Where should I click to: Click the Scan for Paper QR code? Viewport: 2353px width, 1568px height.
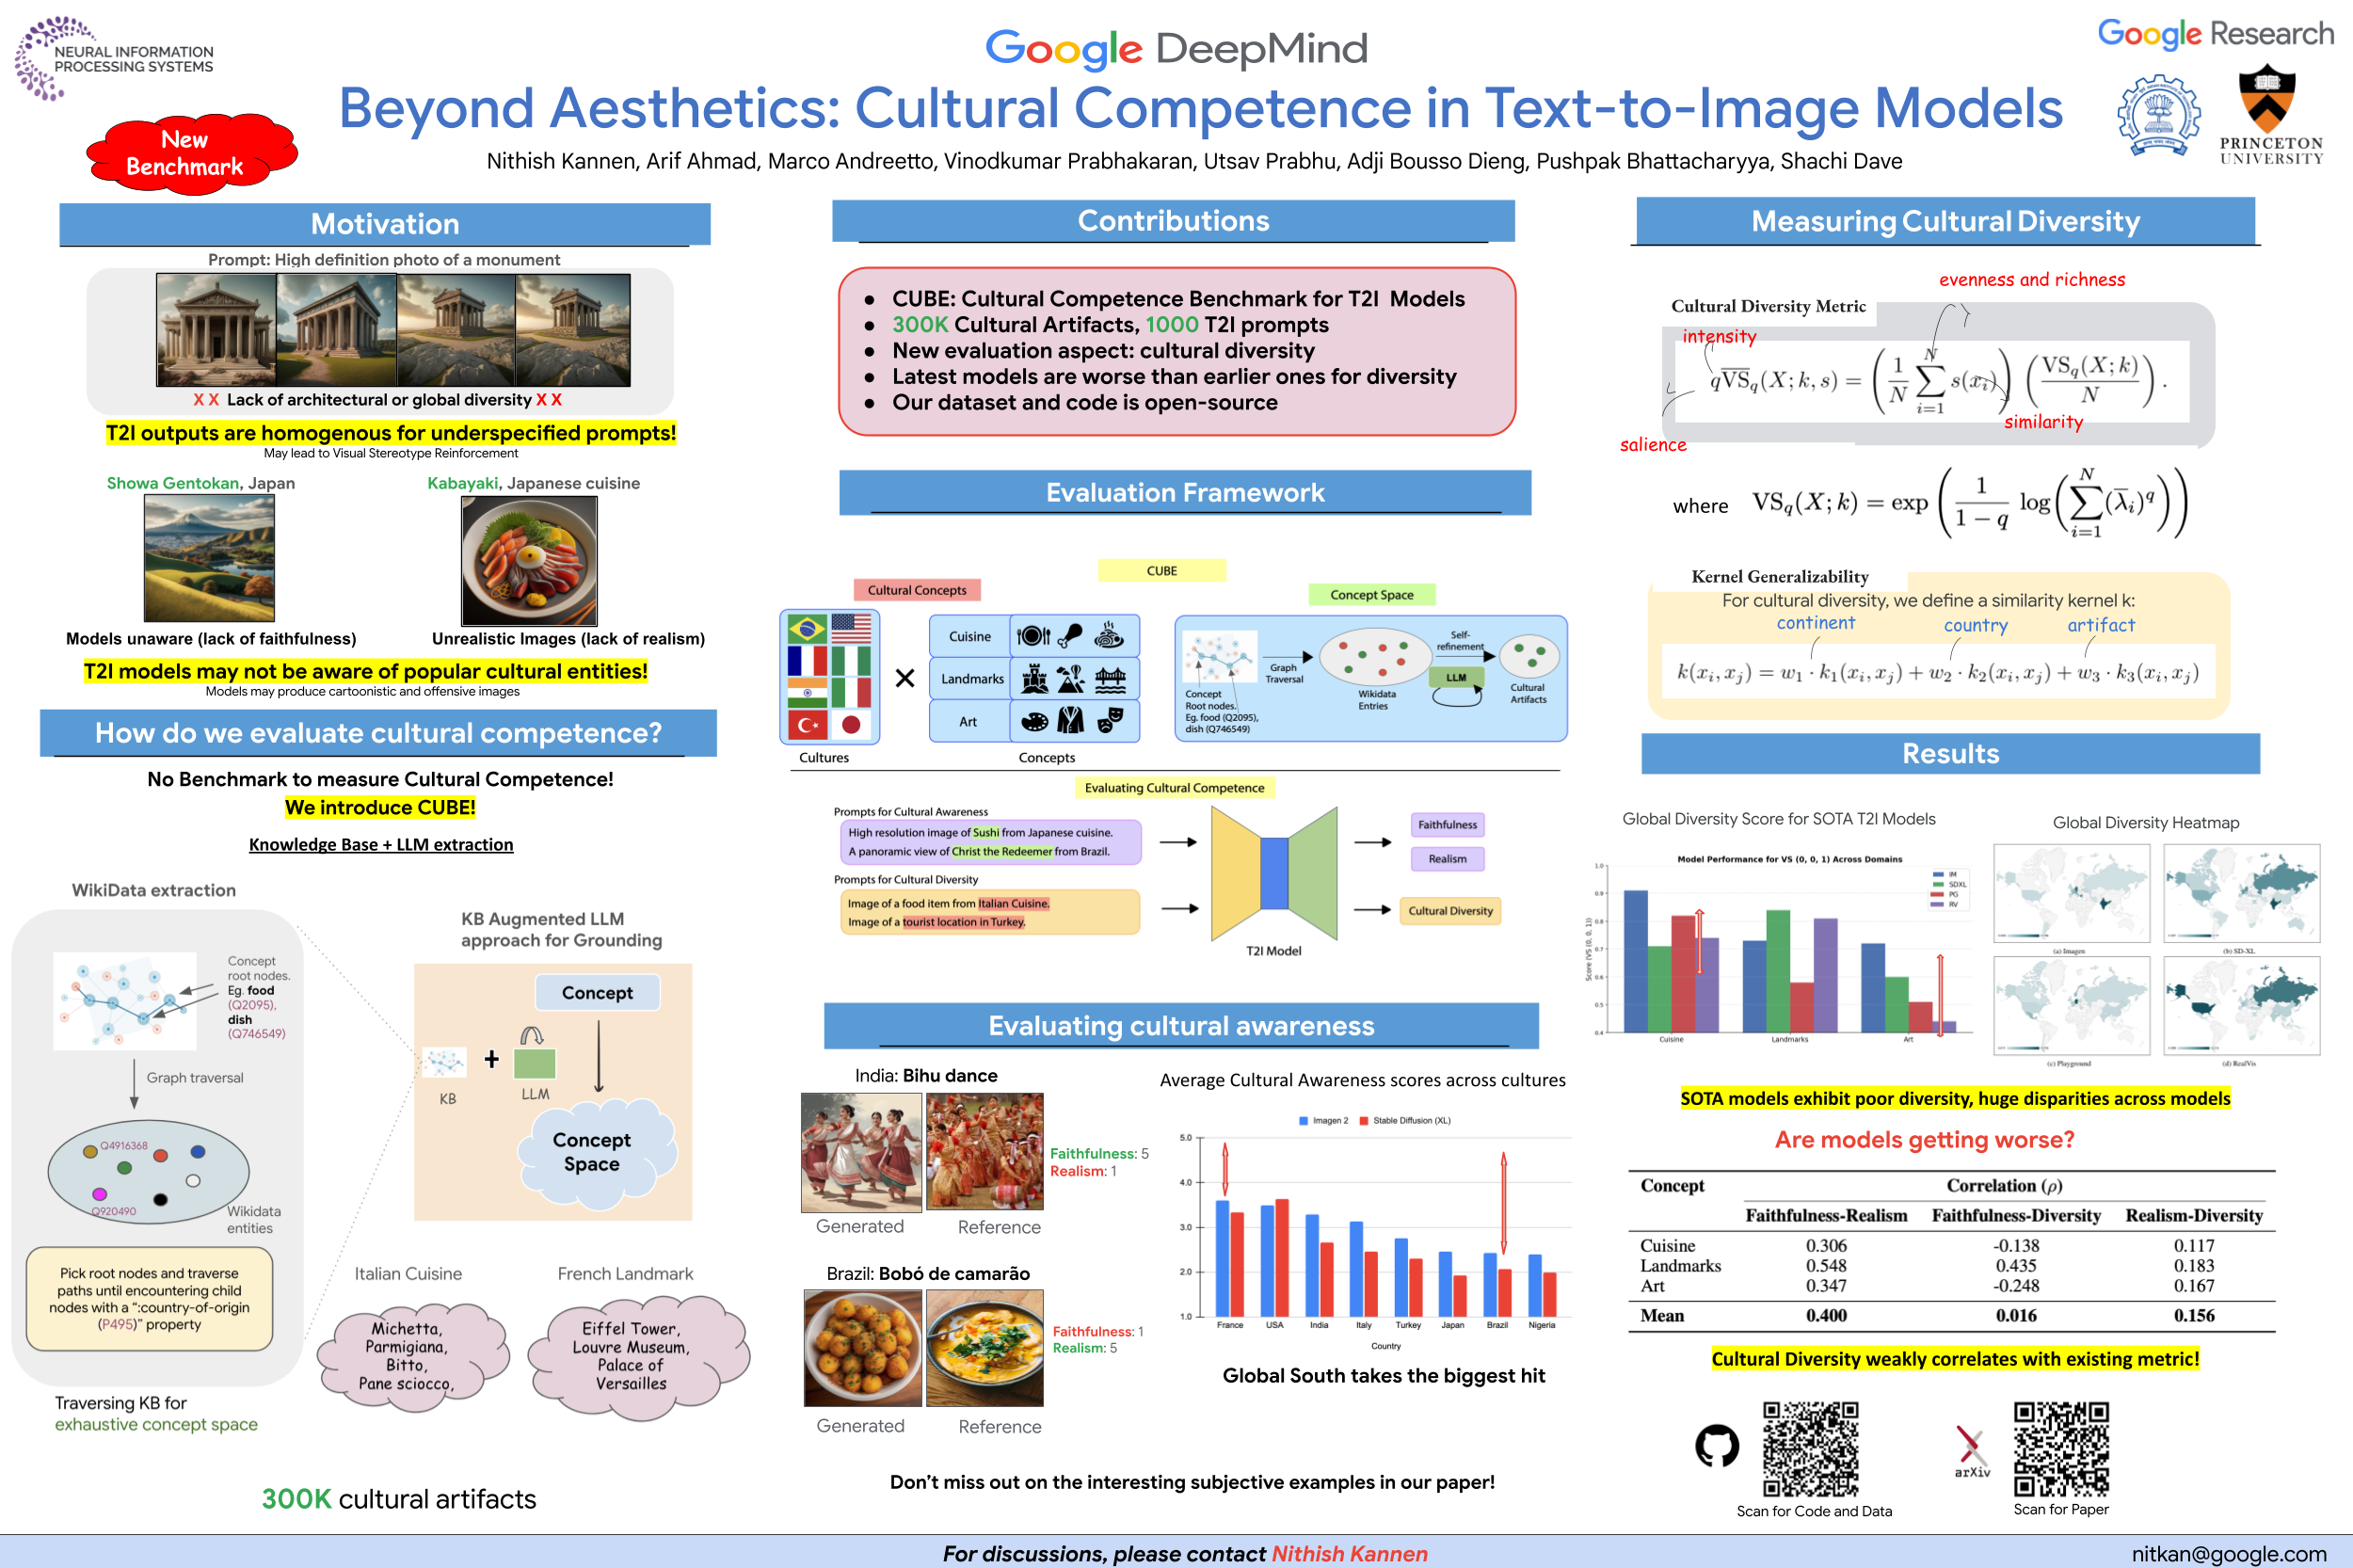click(2061, 1449)
